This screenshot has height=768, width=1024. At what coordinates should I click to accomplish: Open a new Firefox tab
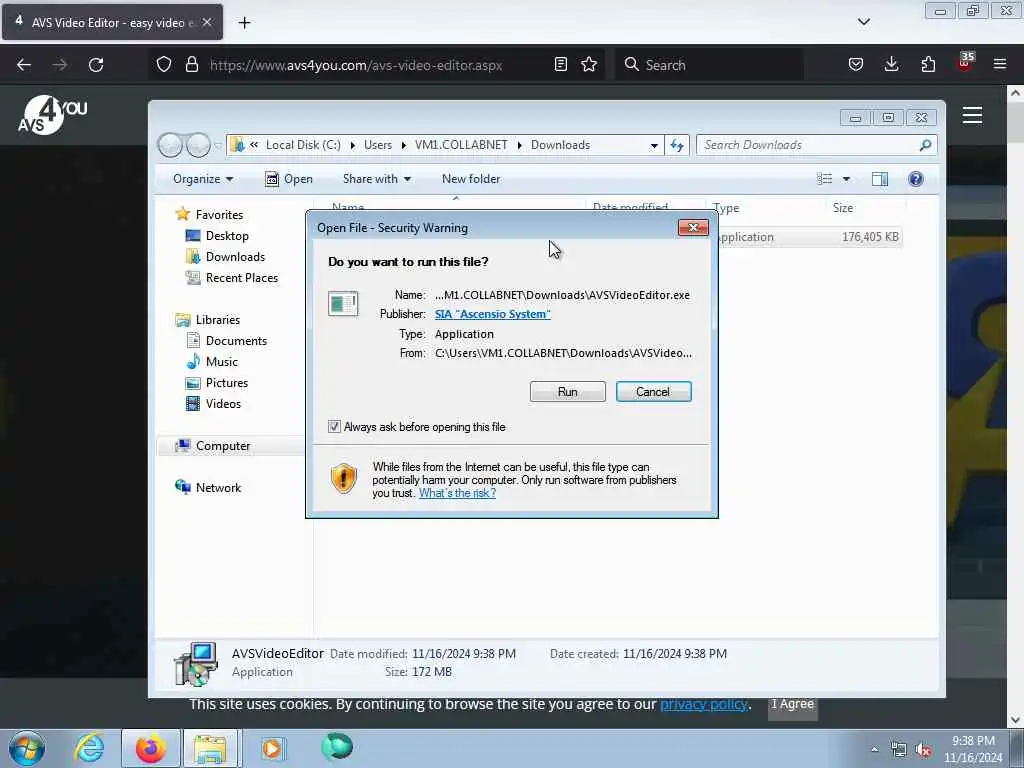tap(244, 23)
